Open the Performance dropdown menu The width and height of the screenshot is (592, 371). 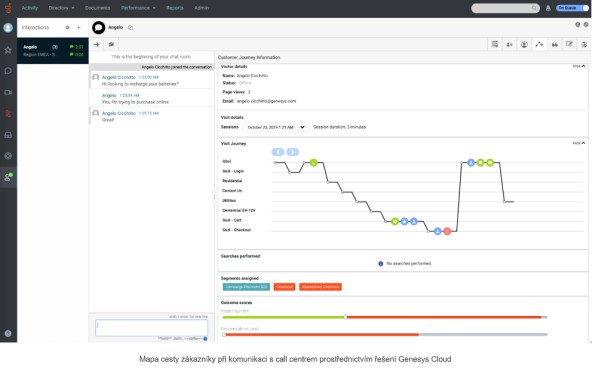[x=138, y=8]
